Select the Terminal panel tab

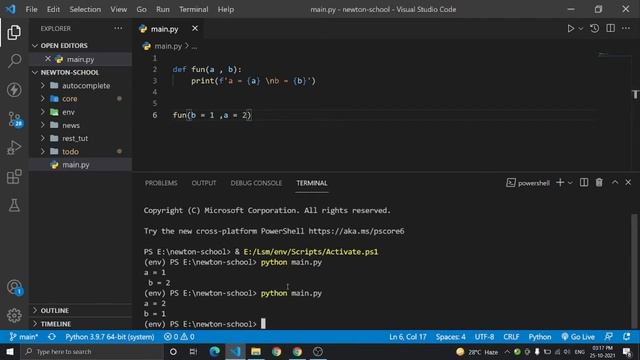point(311,183)
